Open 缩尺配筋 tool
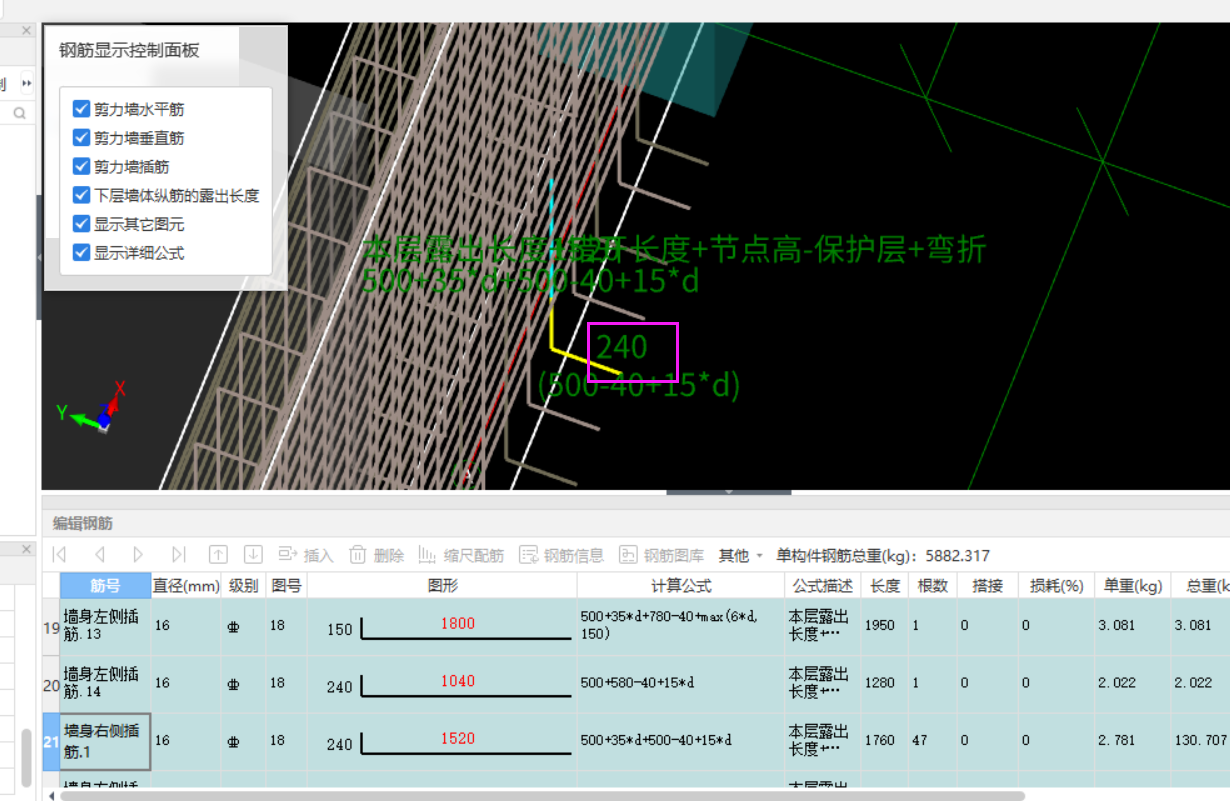The width and height of the screenshot is (1230, 801). (x=461, y=555)
